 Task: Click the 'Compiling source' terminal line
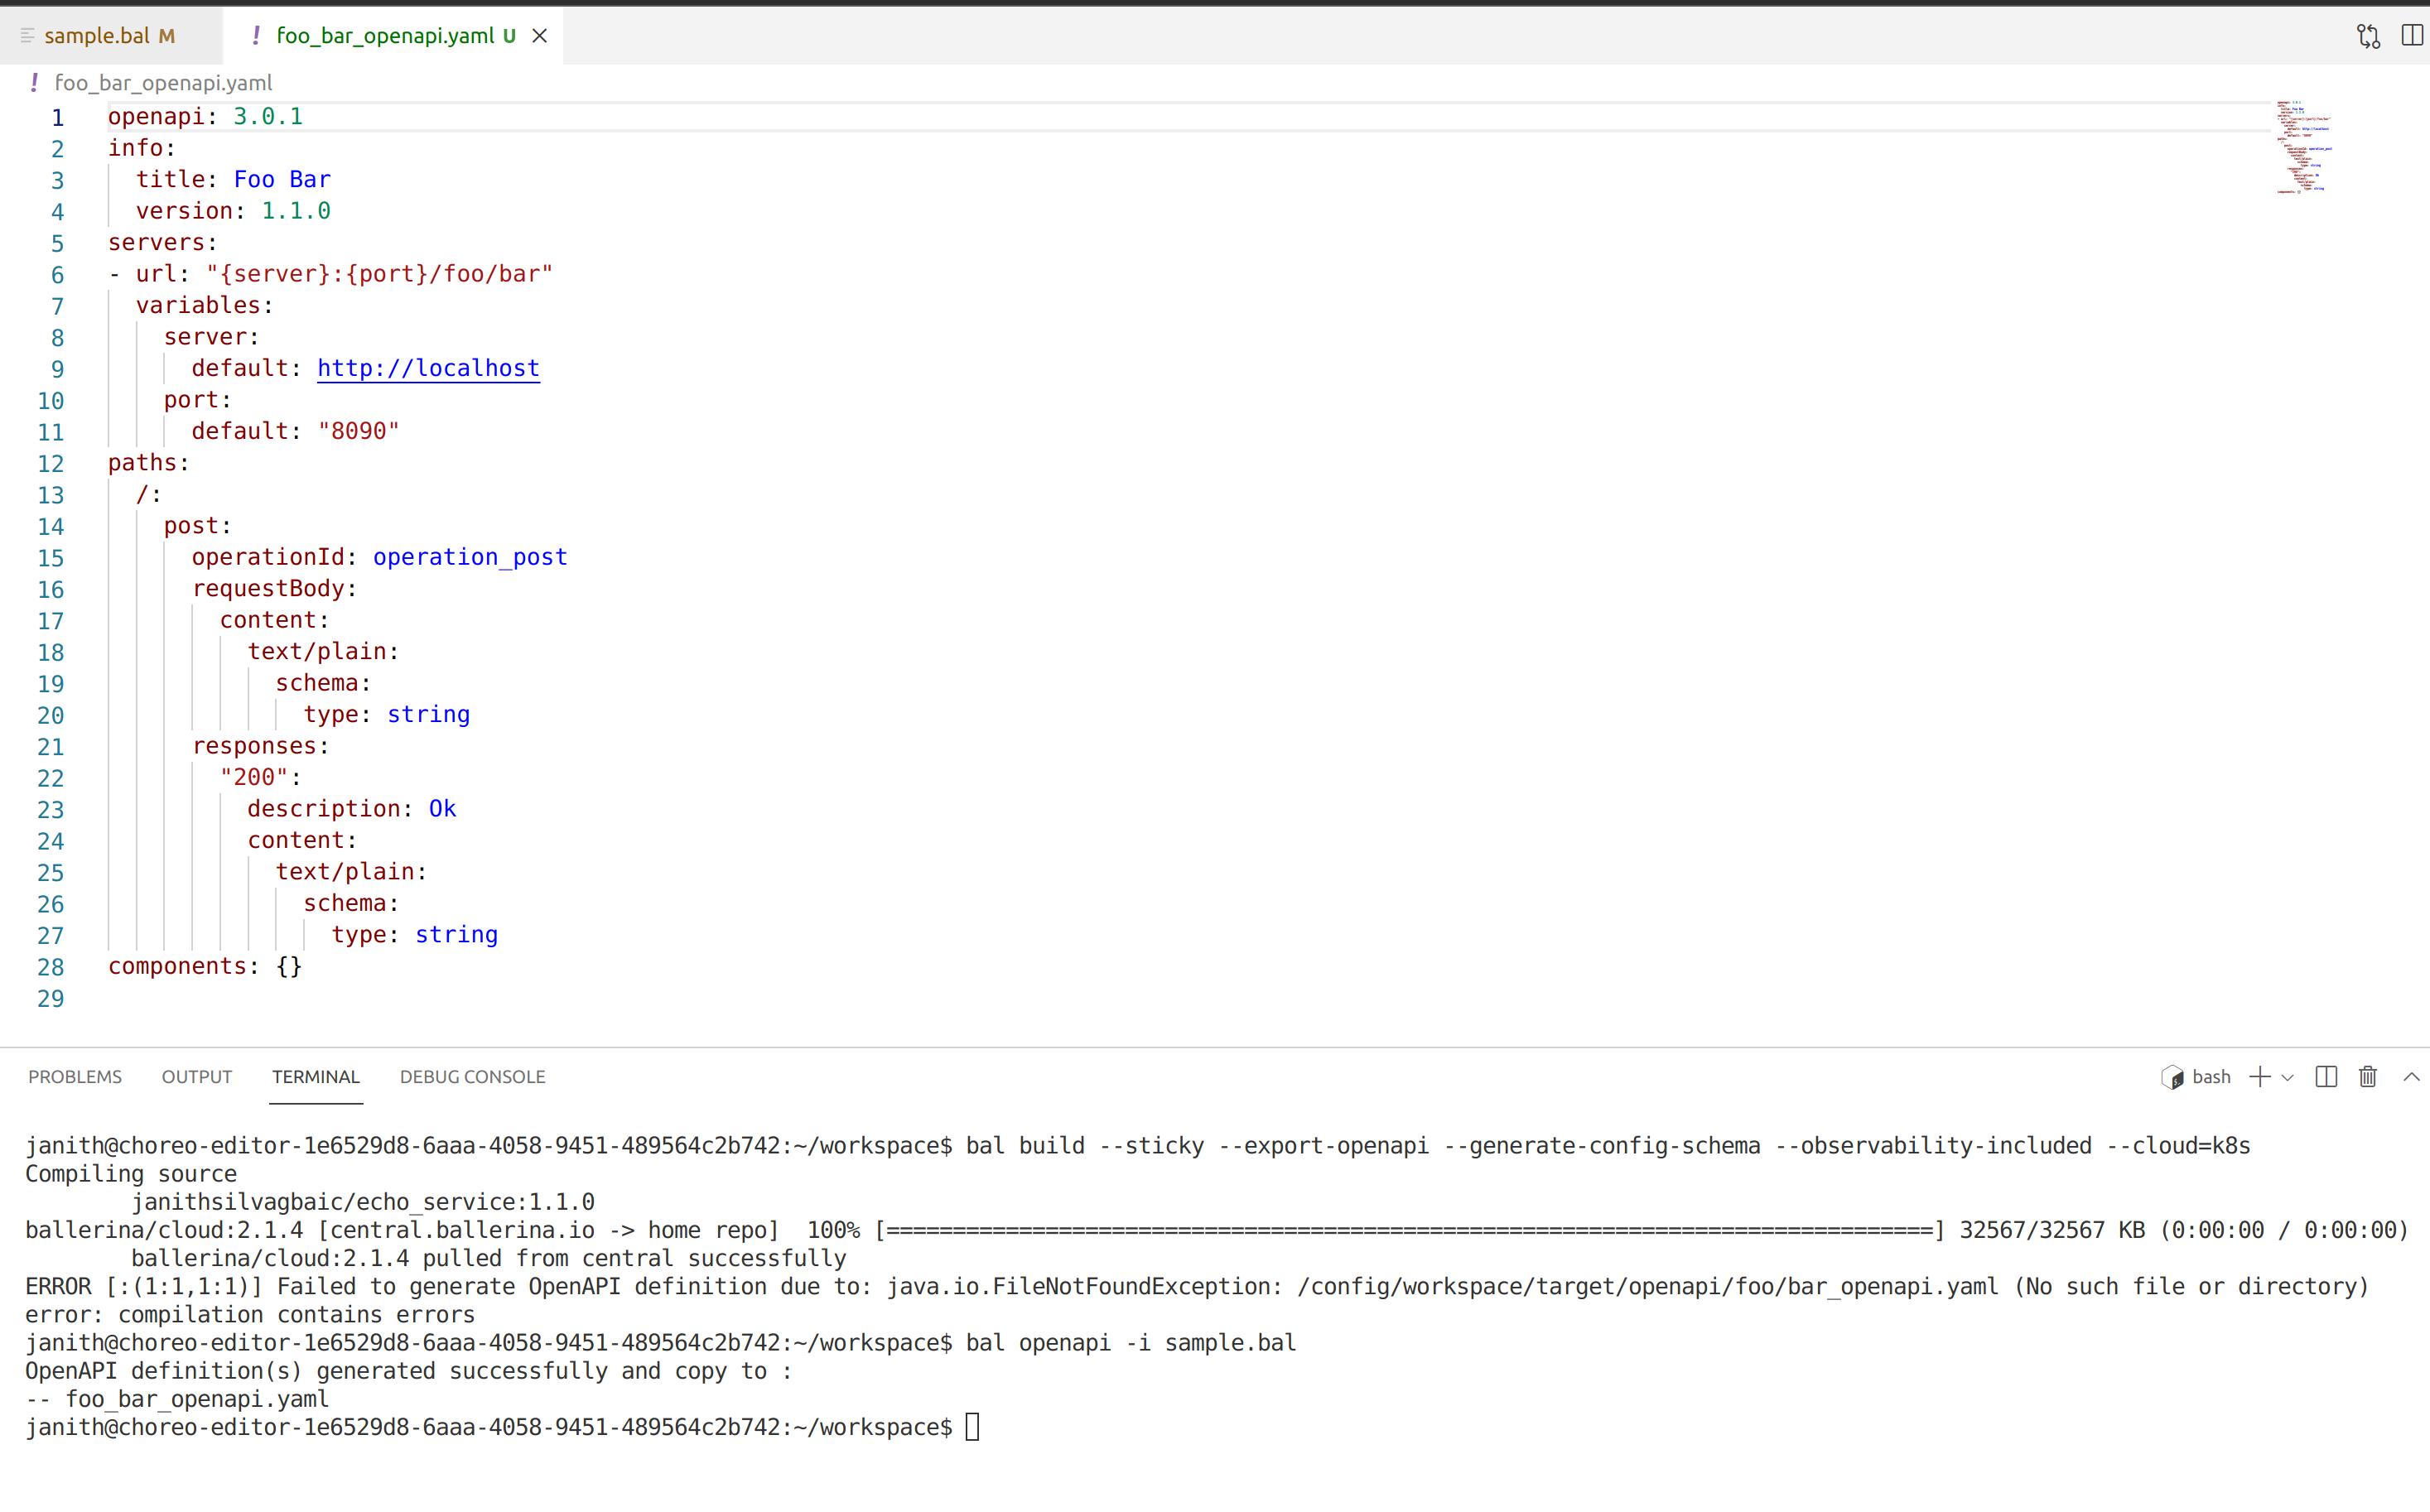coord(131,1174)
